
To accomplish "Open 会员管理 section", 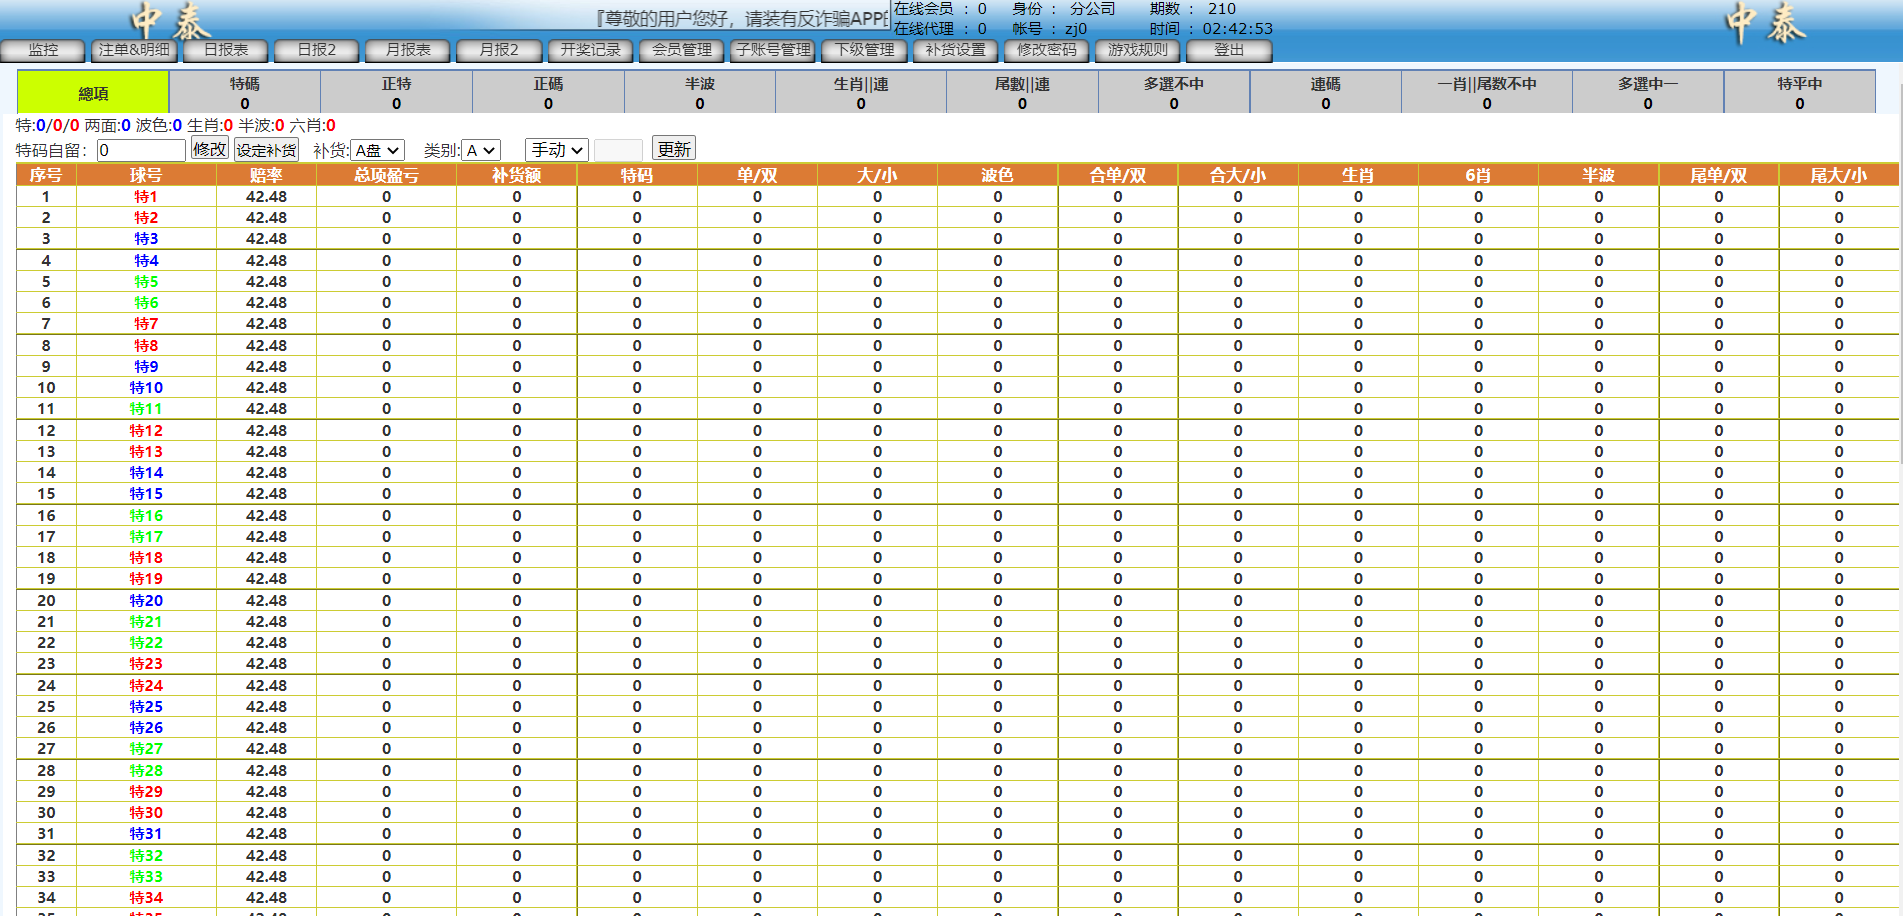I will click(682, 50).
